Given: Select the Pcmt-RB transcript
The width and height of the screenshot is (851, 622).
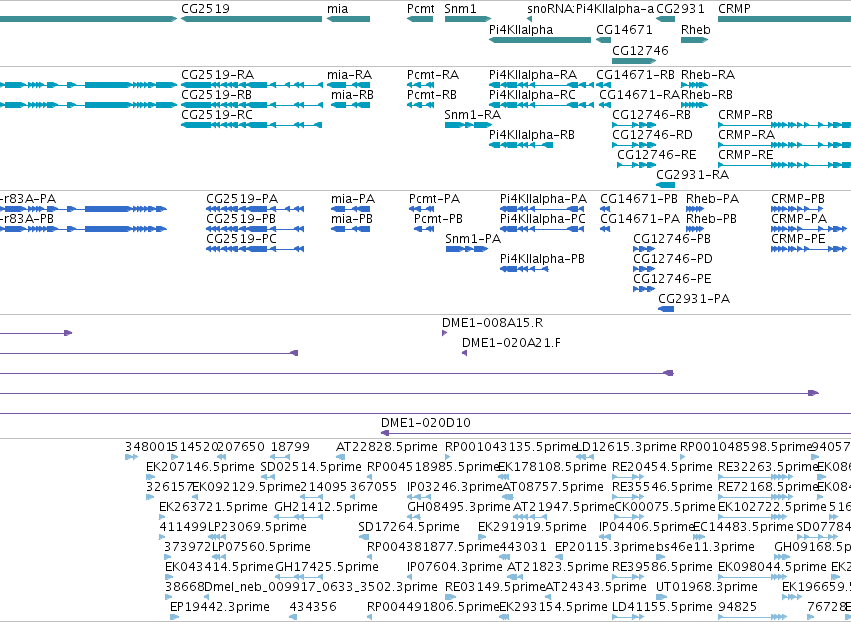Looking at the screenshot, I should [420, 105].
